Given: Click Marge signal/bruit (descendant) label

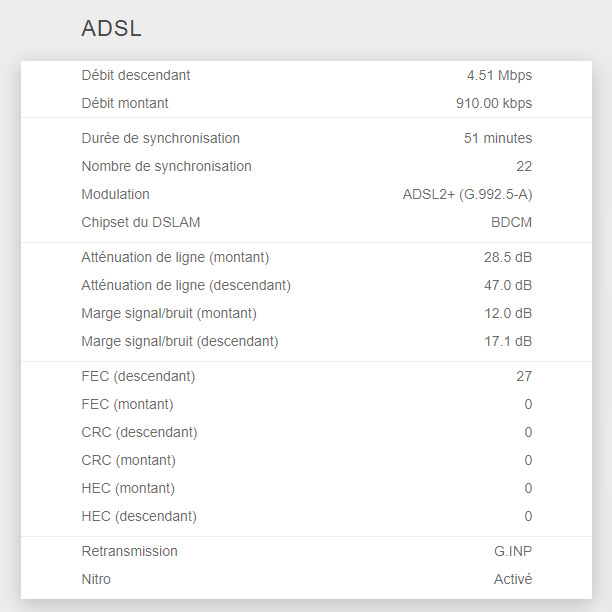Looking at the screenshot, I should [180, 342].
